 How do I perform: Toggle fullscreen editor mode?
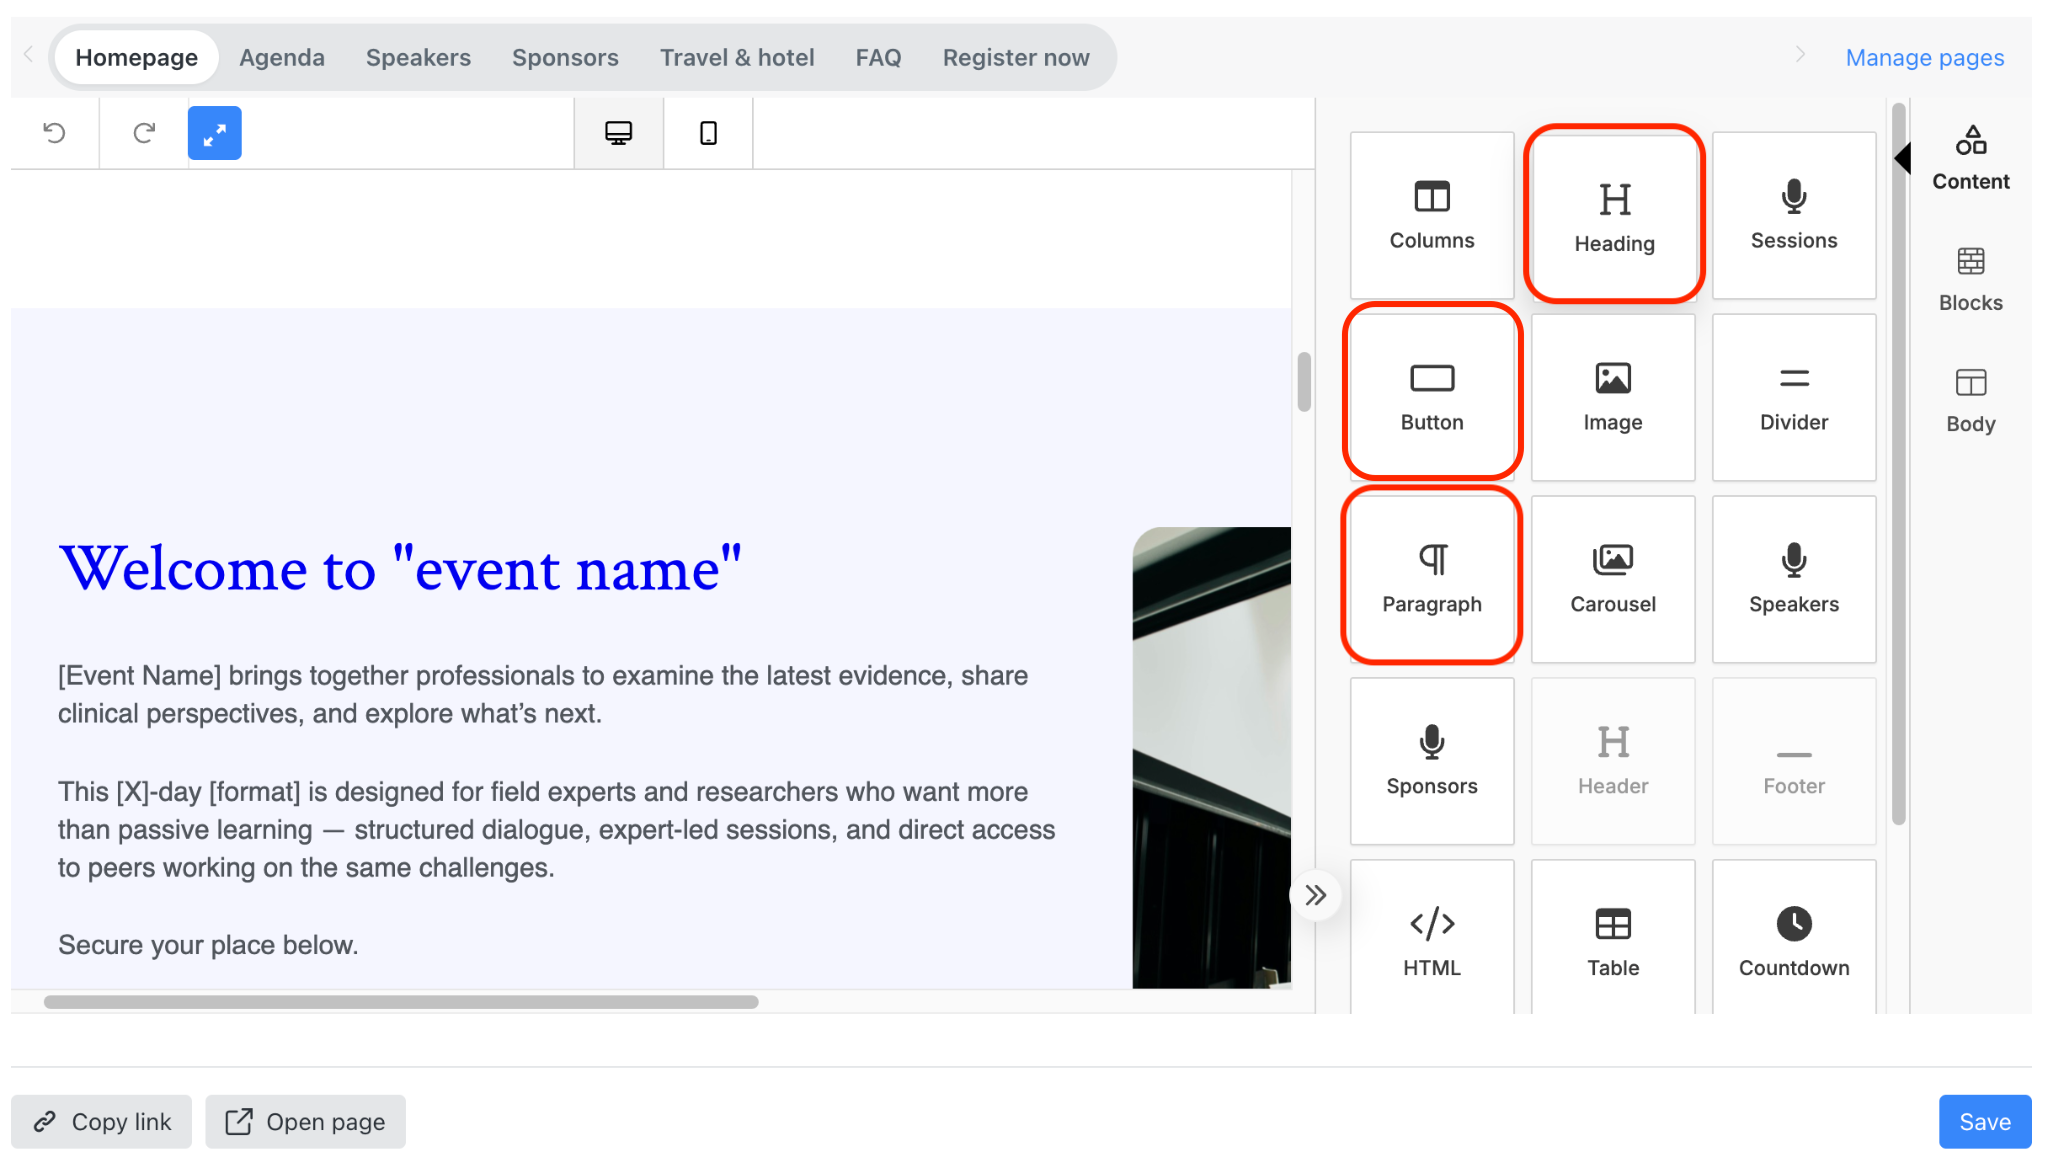point(215,133)
